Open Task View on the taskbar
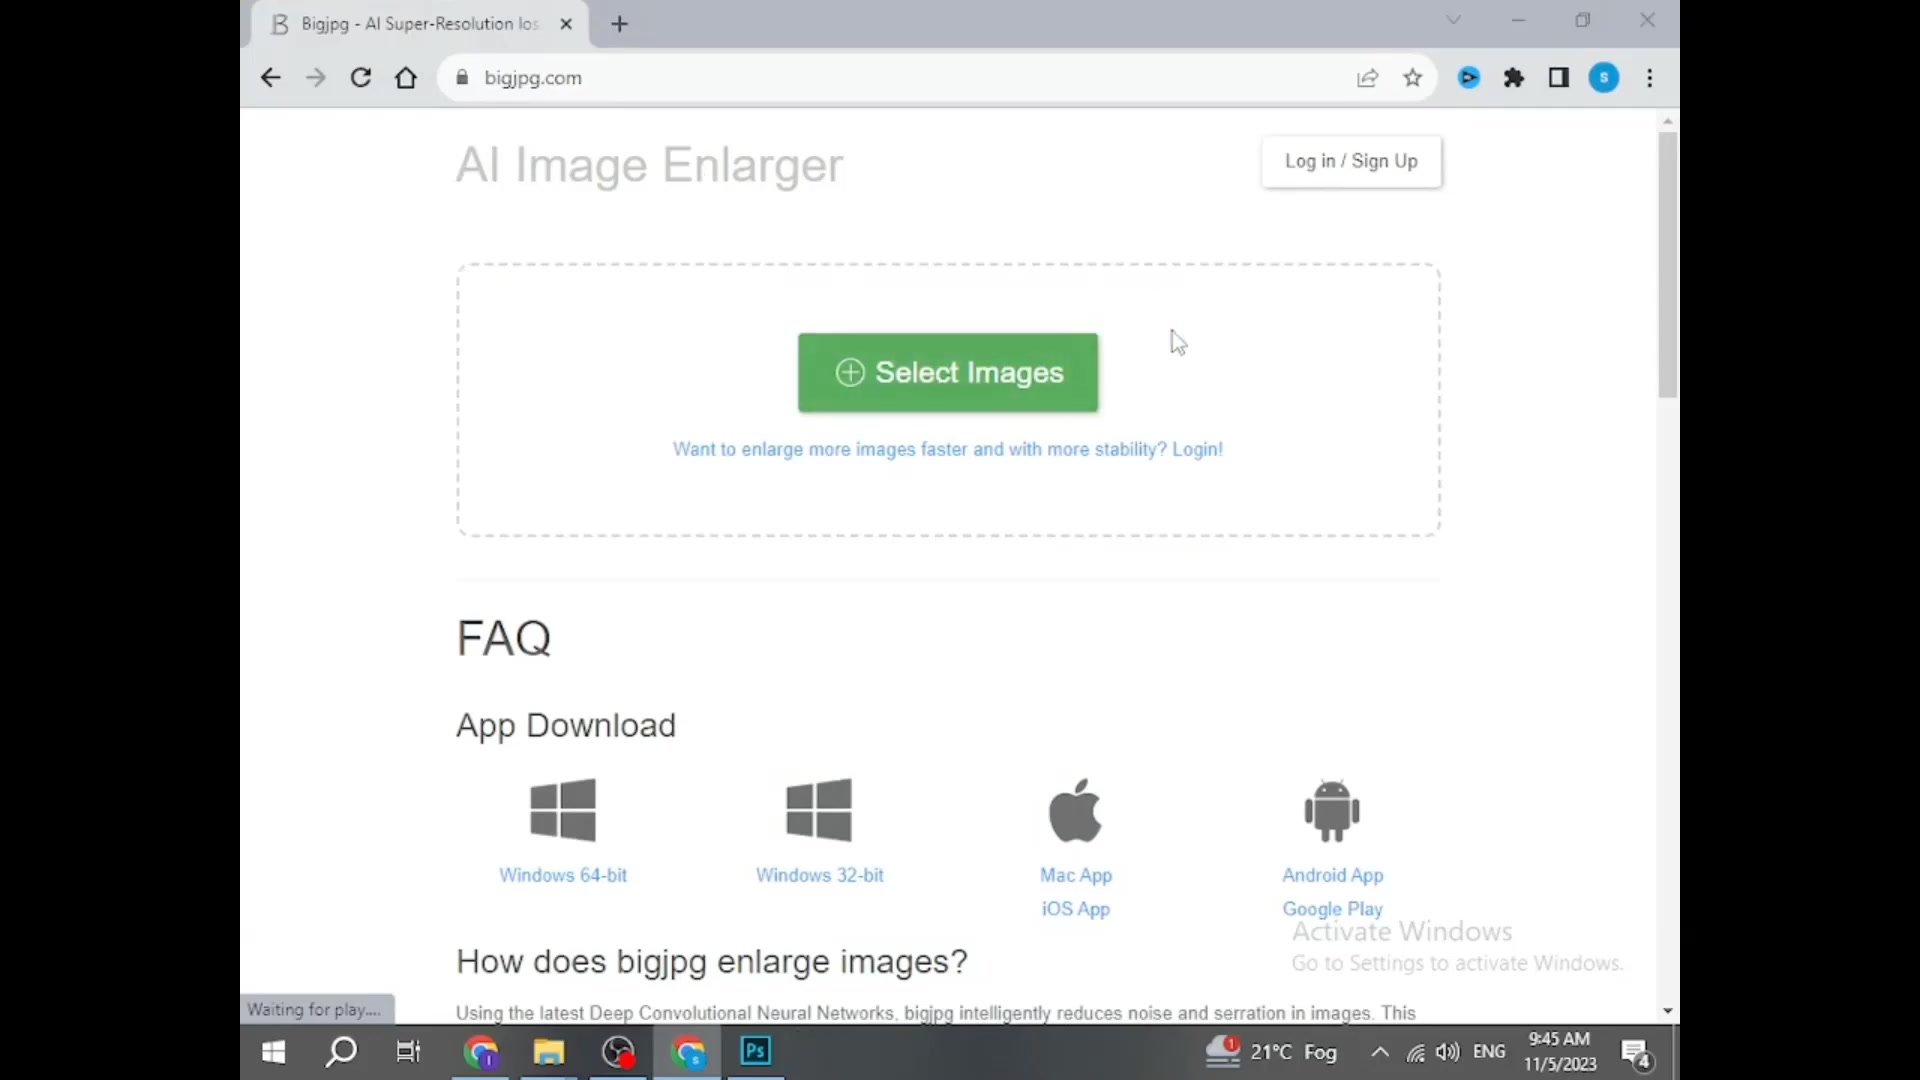Image resolution: width=1920 pixels, height=1080 pixels. coord(409,1052)
